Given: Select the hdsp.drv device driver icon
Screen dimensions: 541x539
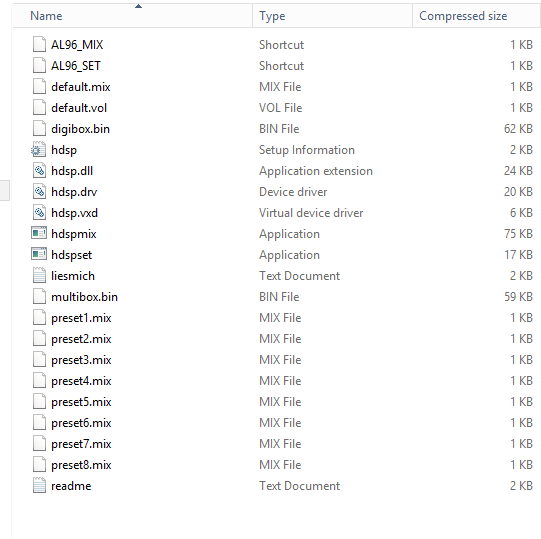Looking at the screenshot, I should pyautogui.click(x=39, y=192).
